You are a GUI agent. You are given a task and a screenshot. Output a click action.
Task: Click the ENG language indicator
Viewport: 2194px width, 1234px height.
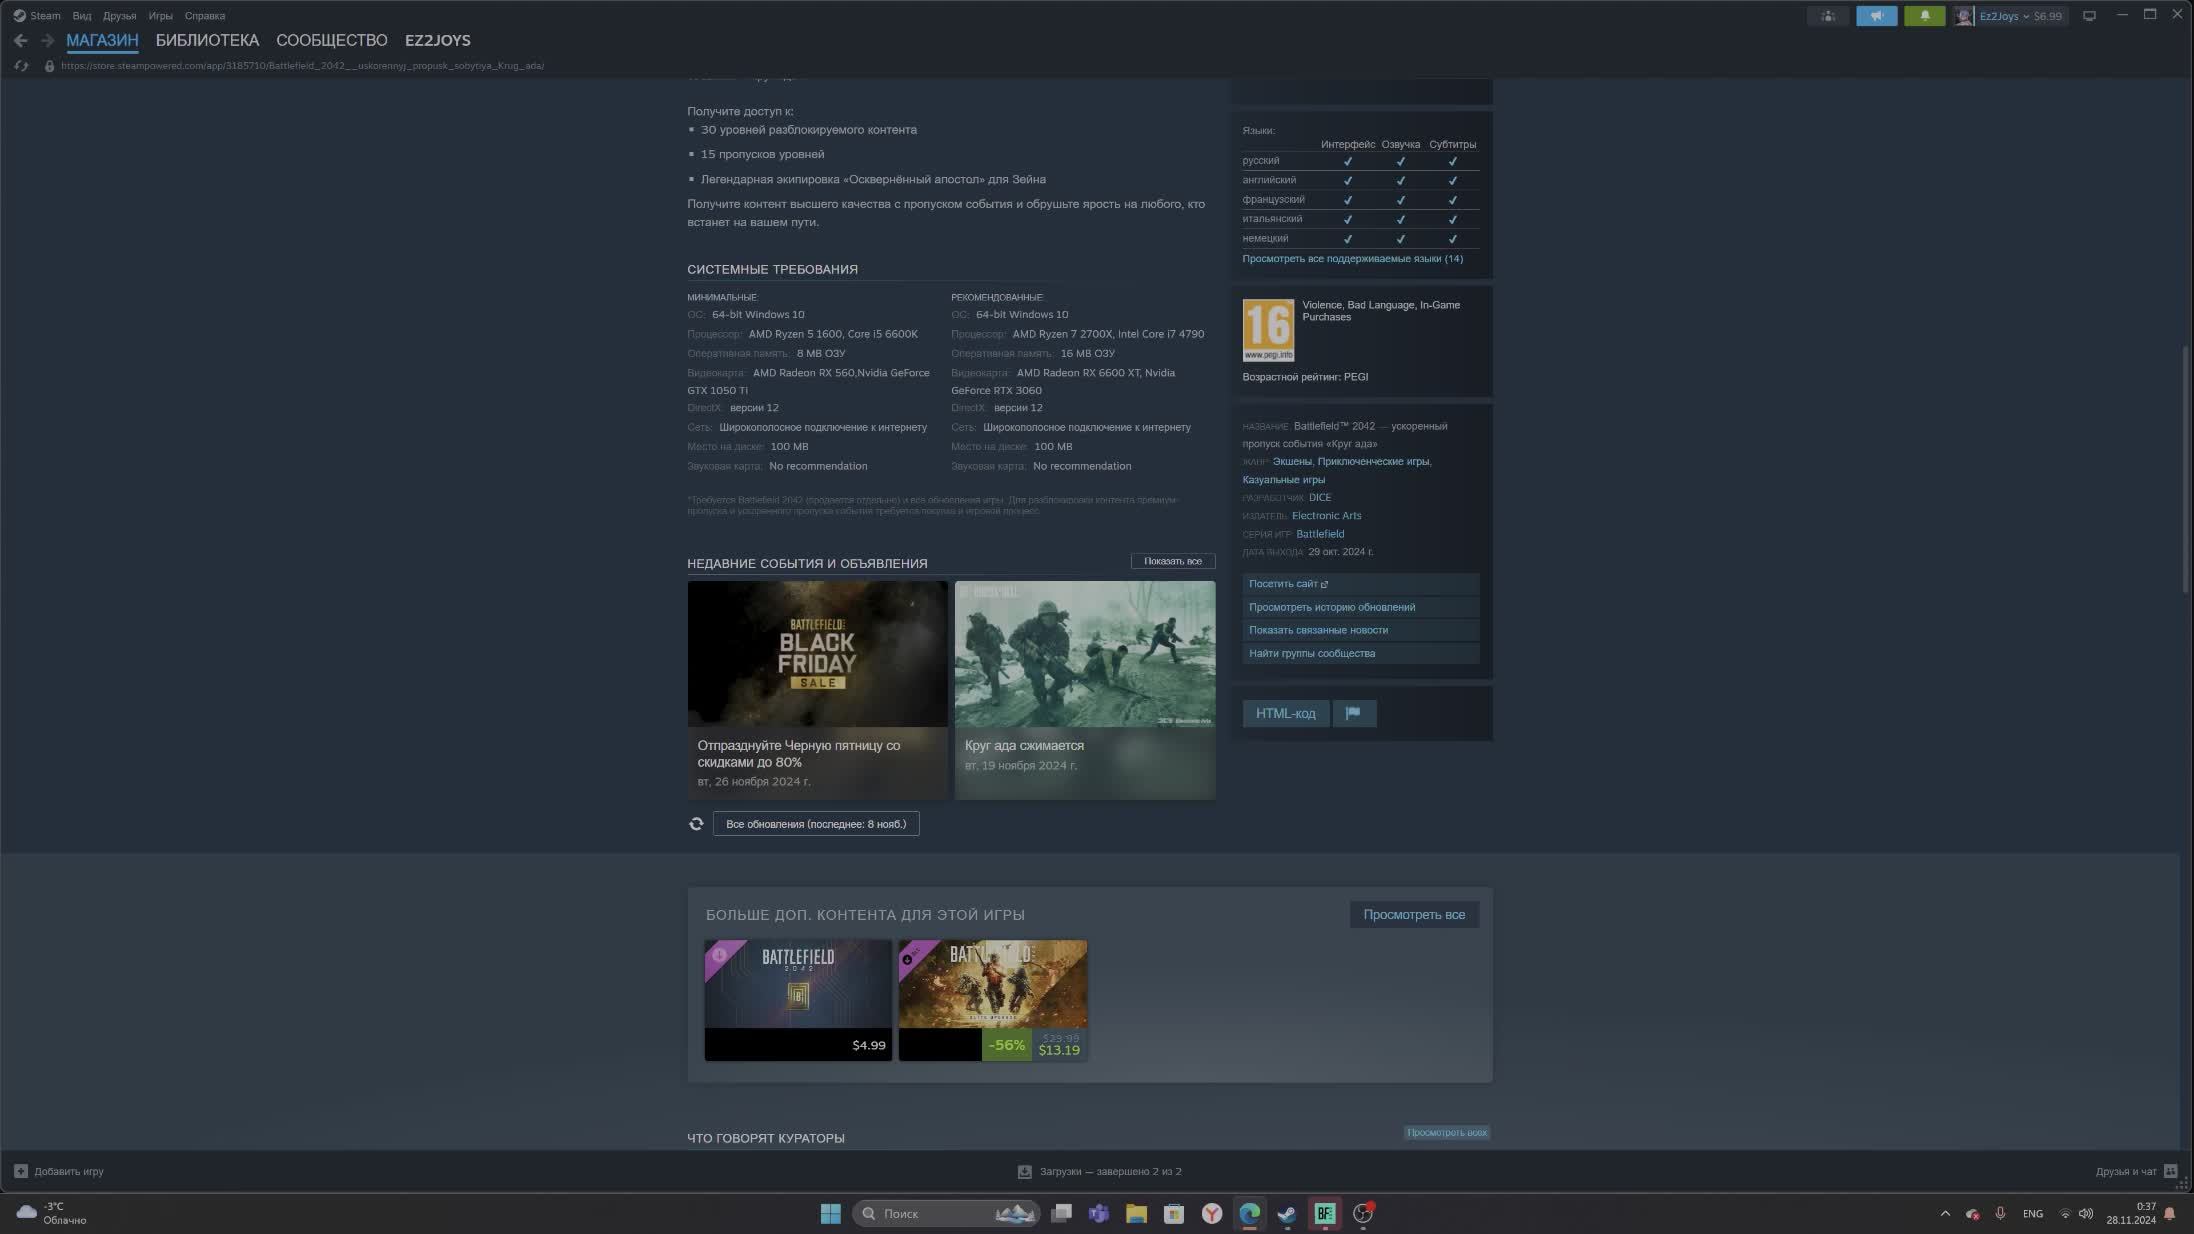2032,1214
